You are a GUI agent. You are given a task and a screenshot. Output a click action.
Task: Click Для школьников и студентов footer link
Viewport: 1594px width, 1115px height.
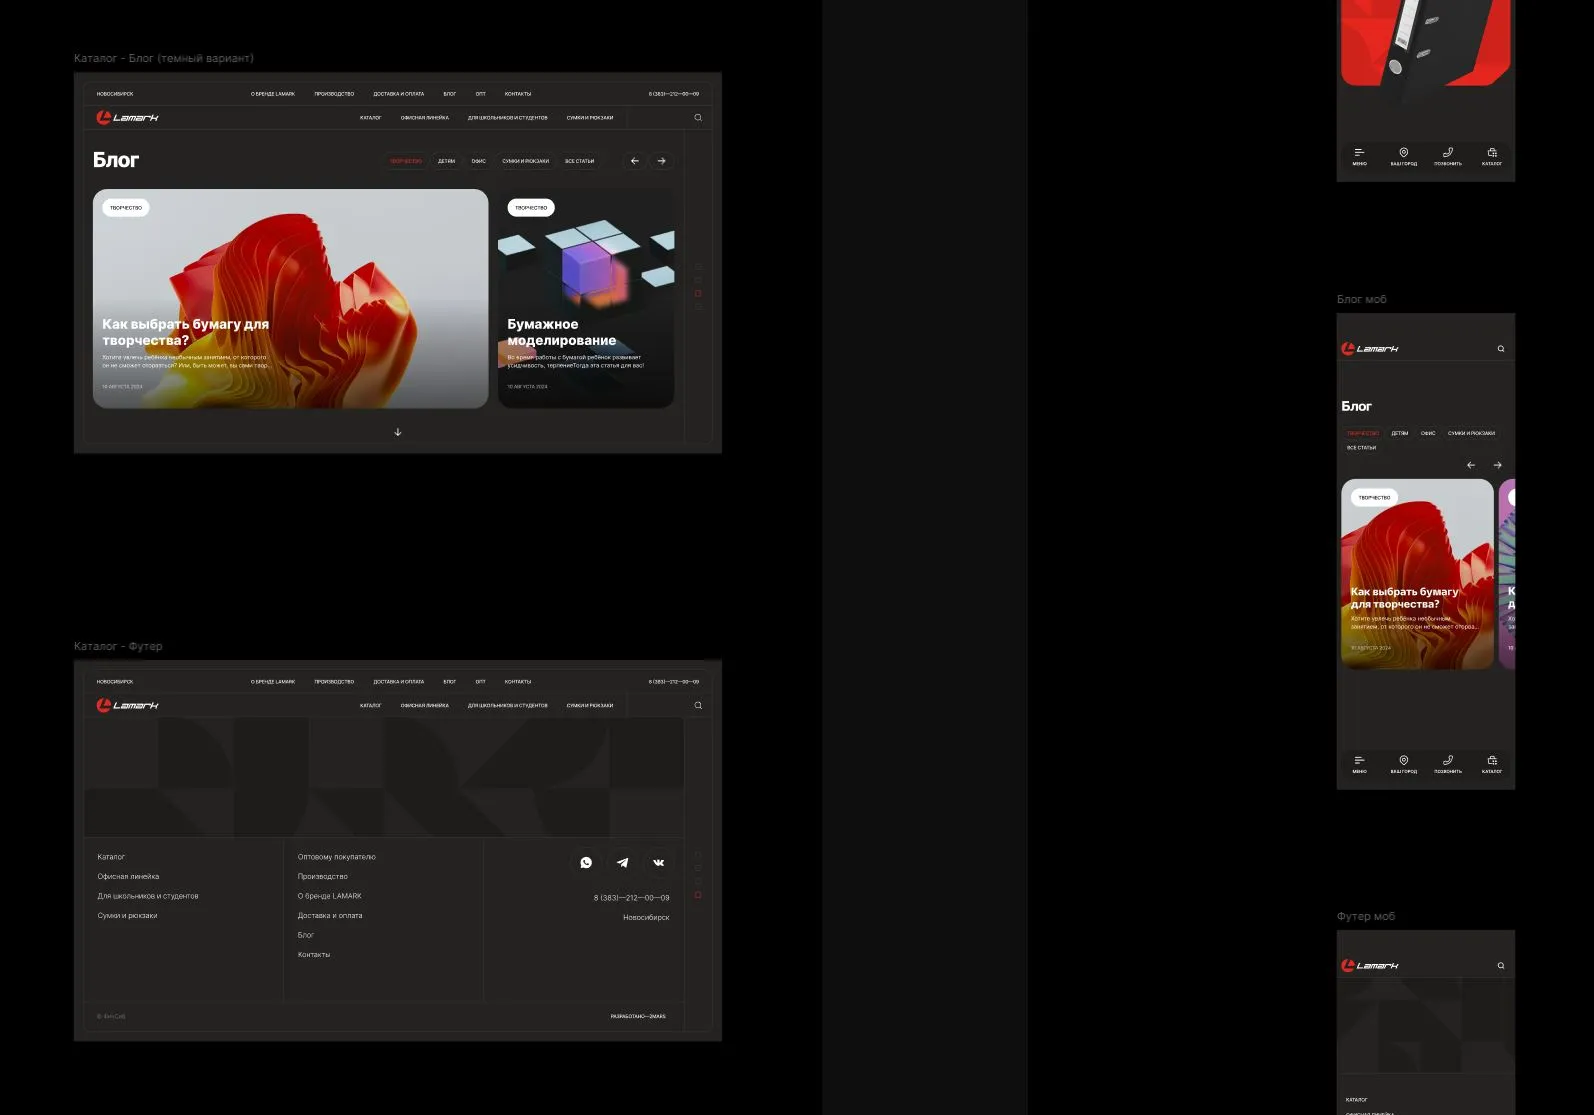148,896
